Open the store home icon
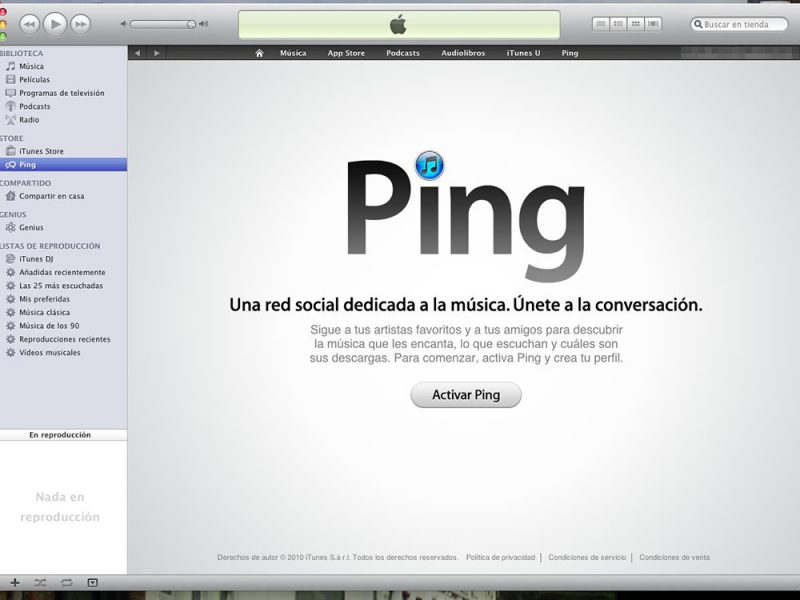This screenshot has width=800, height=600. [x=259, y=53]
